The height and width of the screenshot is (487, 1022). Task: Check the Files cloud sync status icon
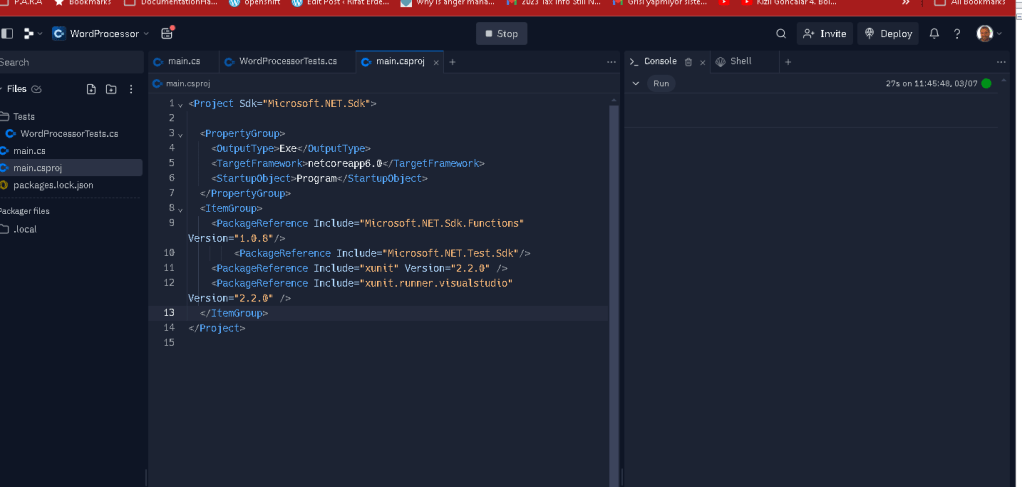coord(36,89)
